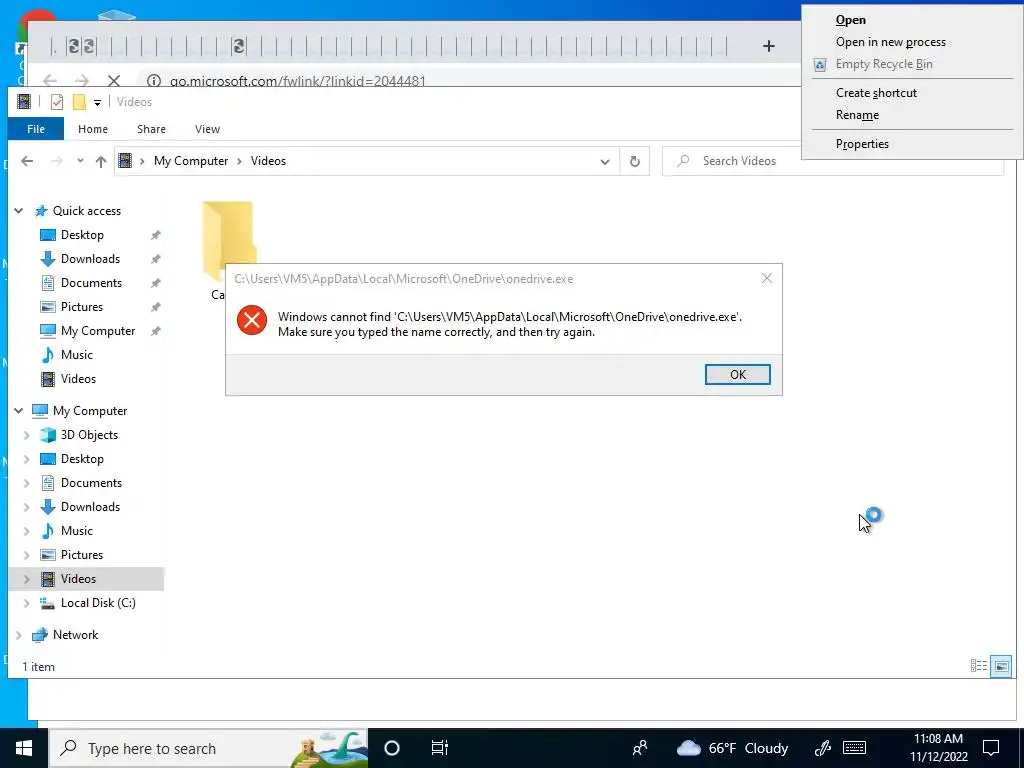This screenshot has height=768, width=1024.
Task: Open Music under Quick access
Action: tap(76, 355)
